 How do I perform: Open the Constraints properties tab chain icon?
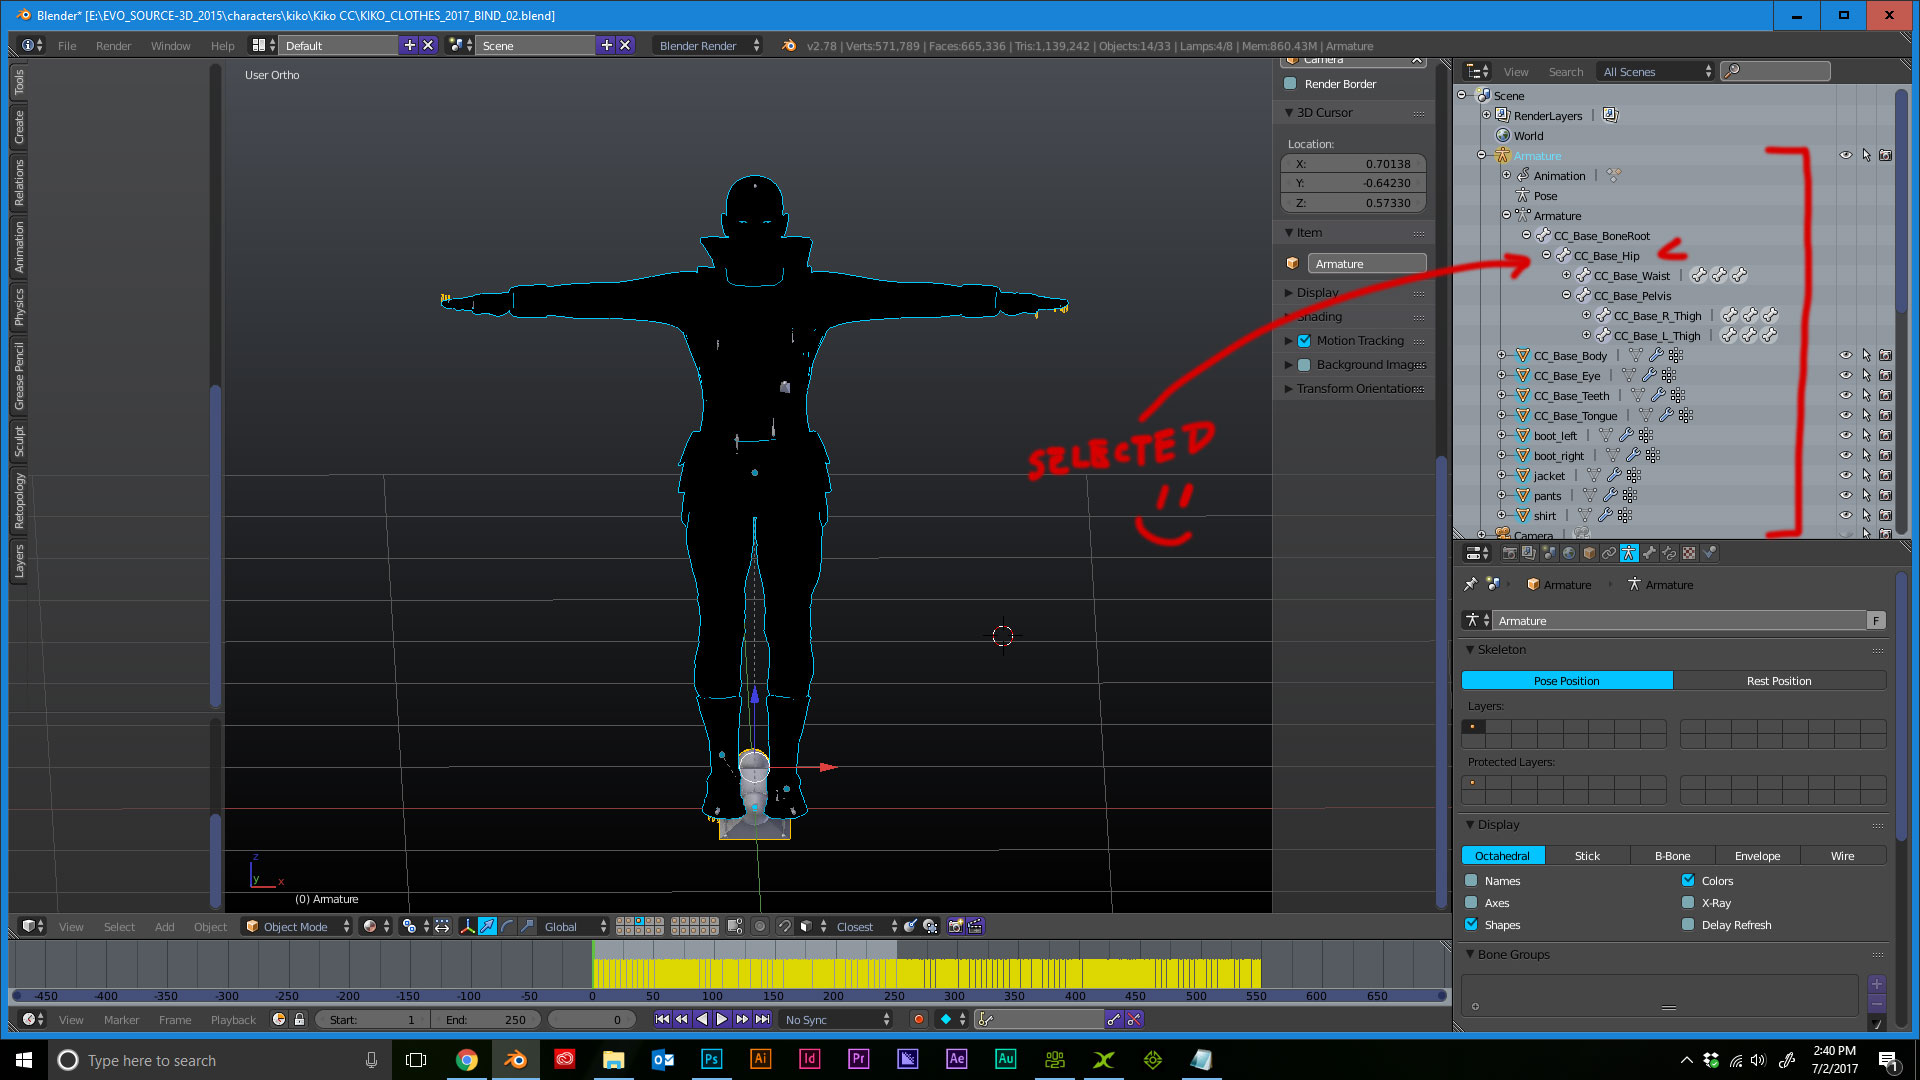1609,553
